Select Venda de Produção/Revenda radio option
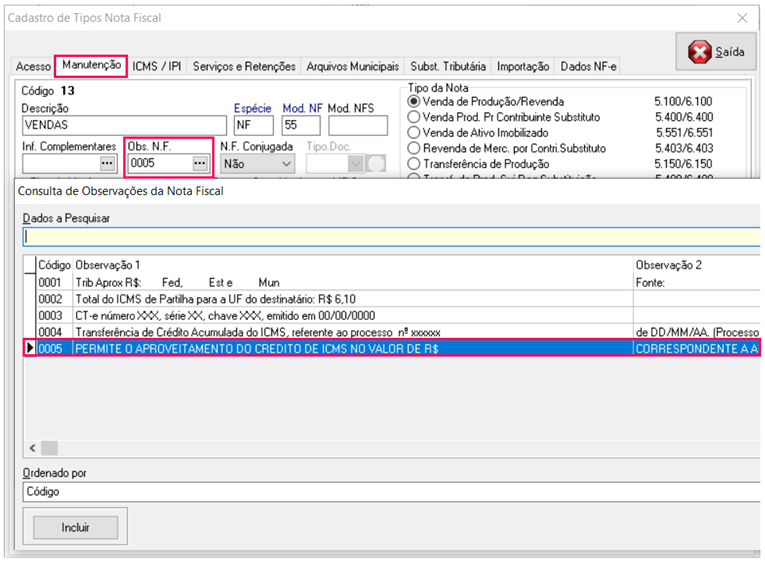765x561 pixels. click(x=414, y=102)
